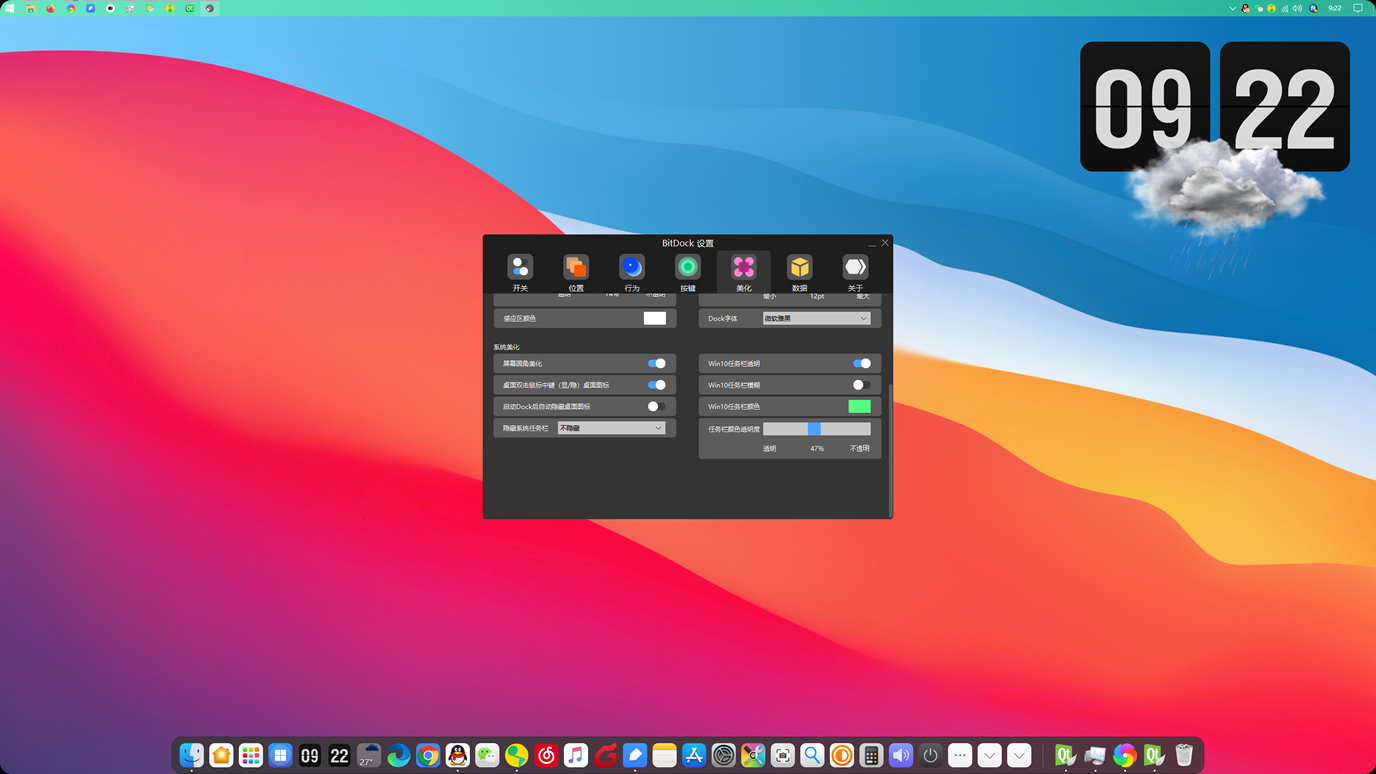Open the Apple Music note icon
Viewport: 1376px width, 774px height.
point(575,755)
